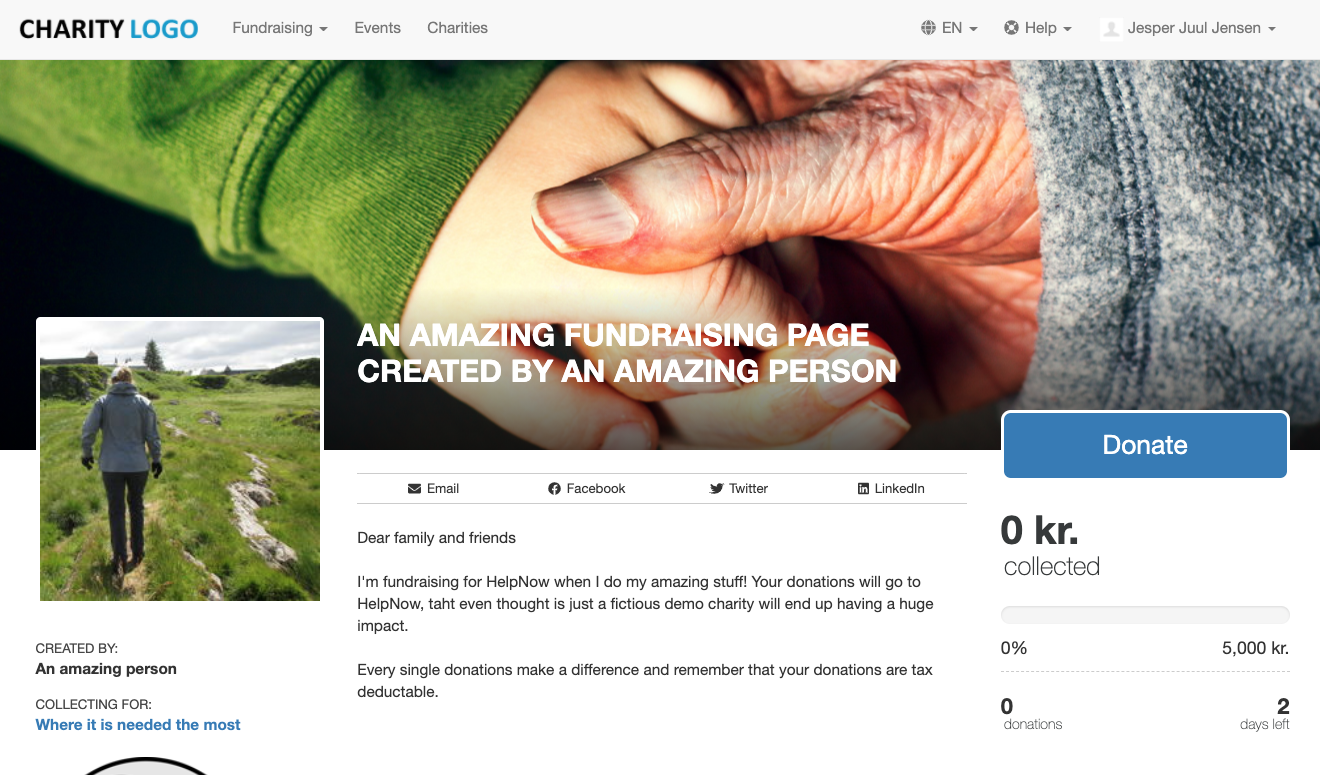Click the Charity Logo in header
The width and height of the screenshot is (1320, 775).
tap(109, 29)
